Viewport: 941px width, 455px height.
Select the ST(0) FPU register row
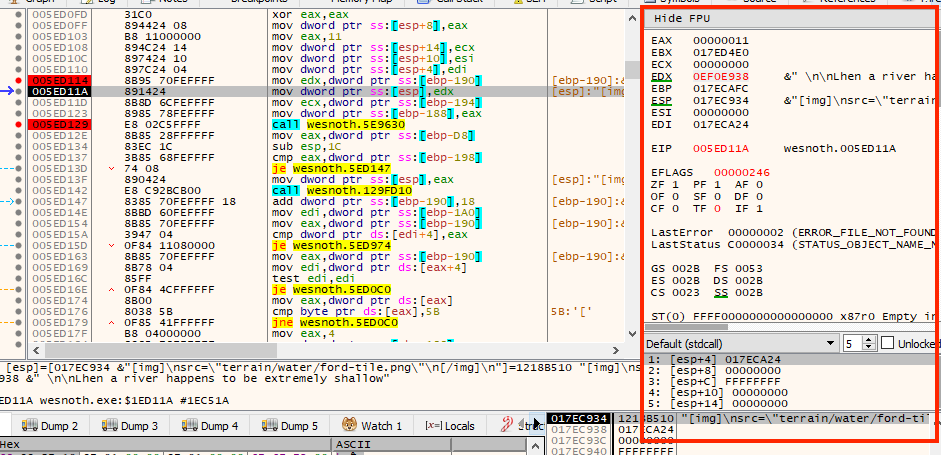pos(794,316)
